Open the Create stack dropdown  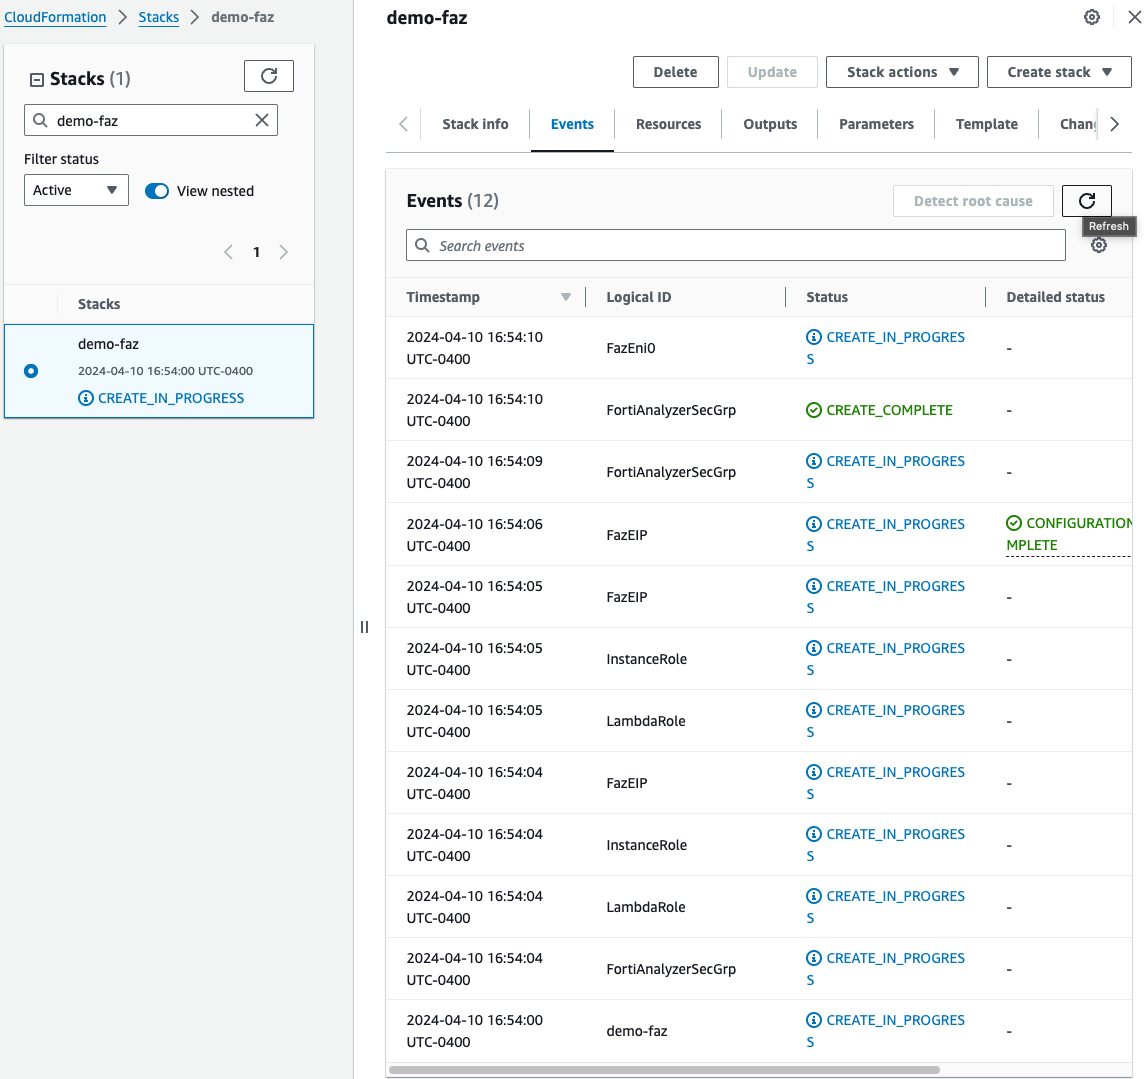(1058, 72)
